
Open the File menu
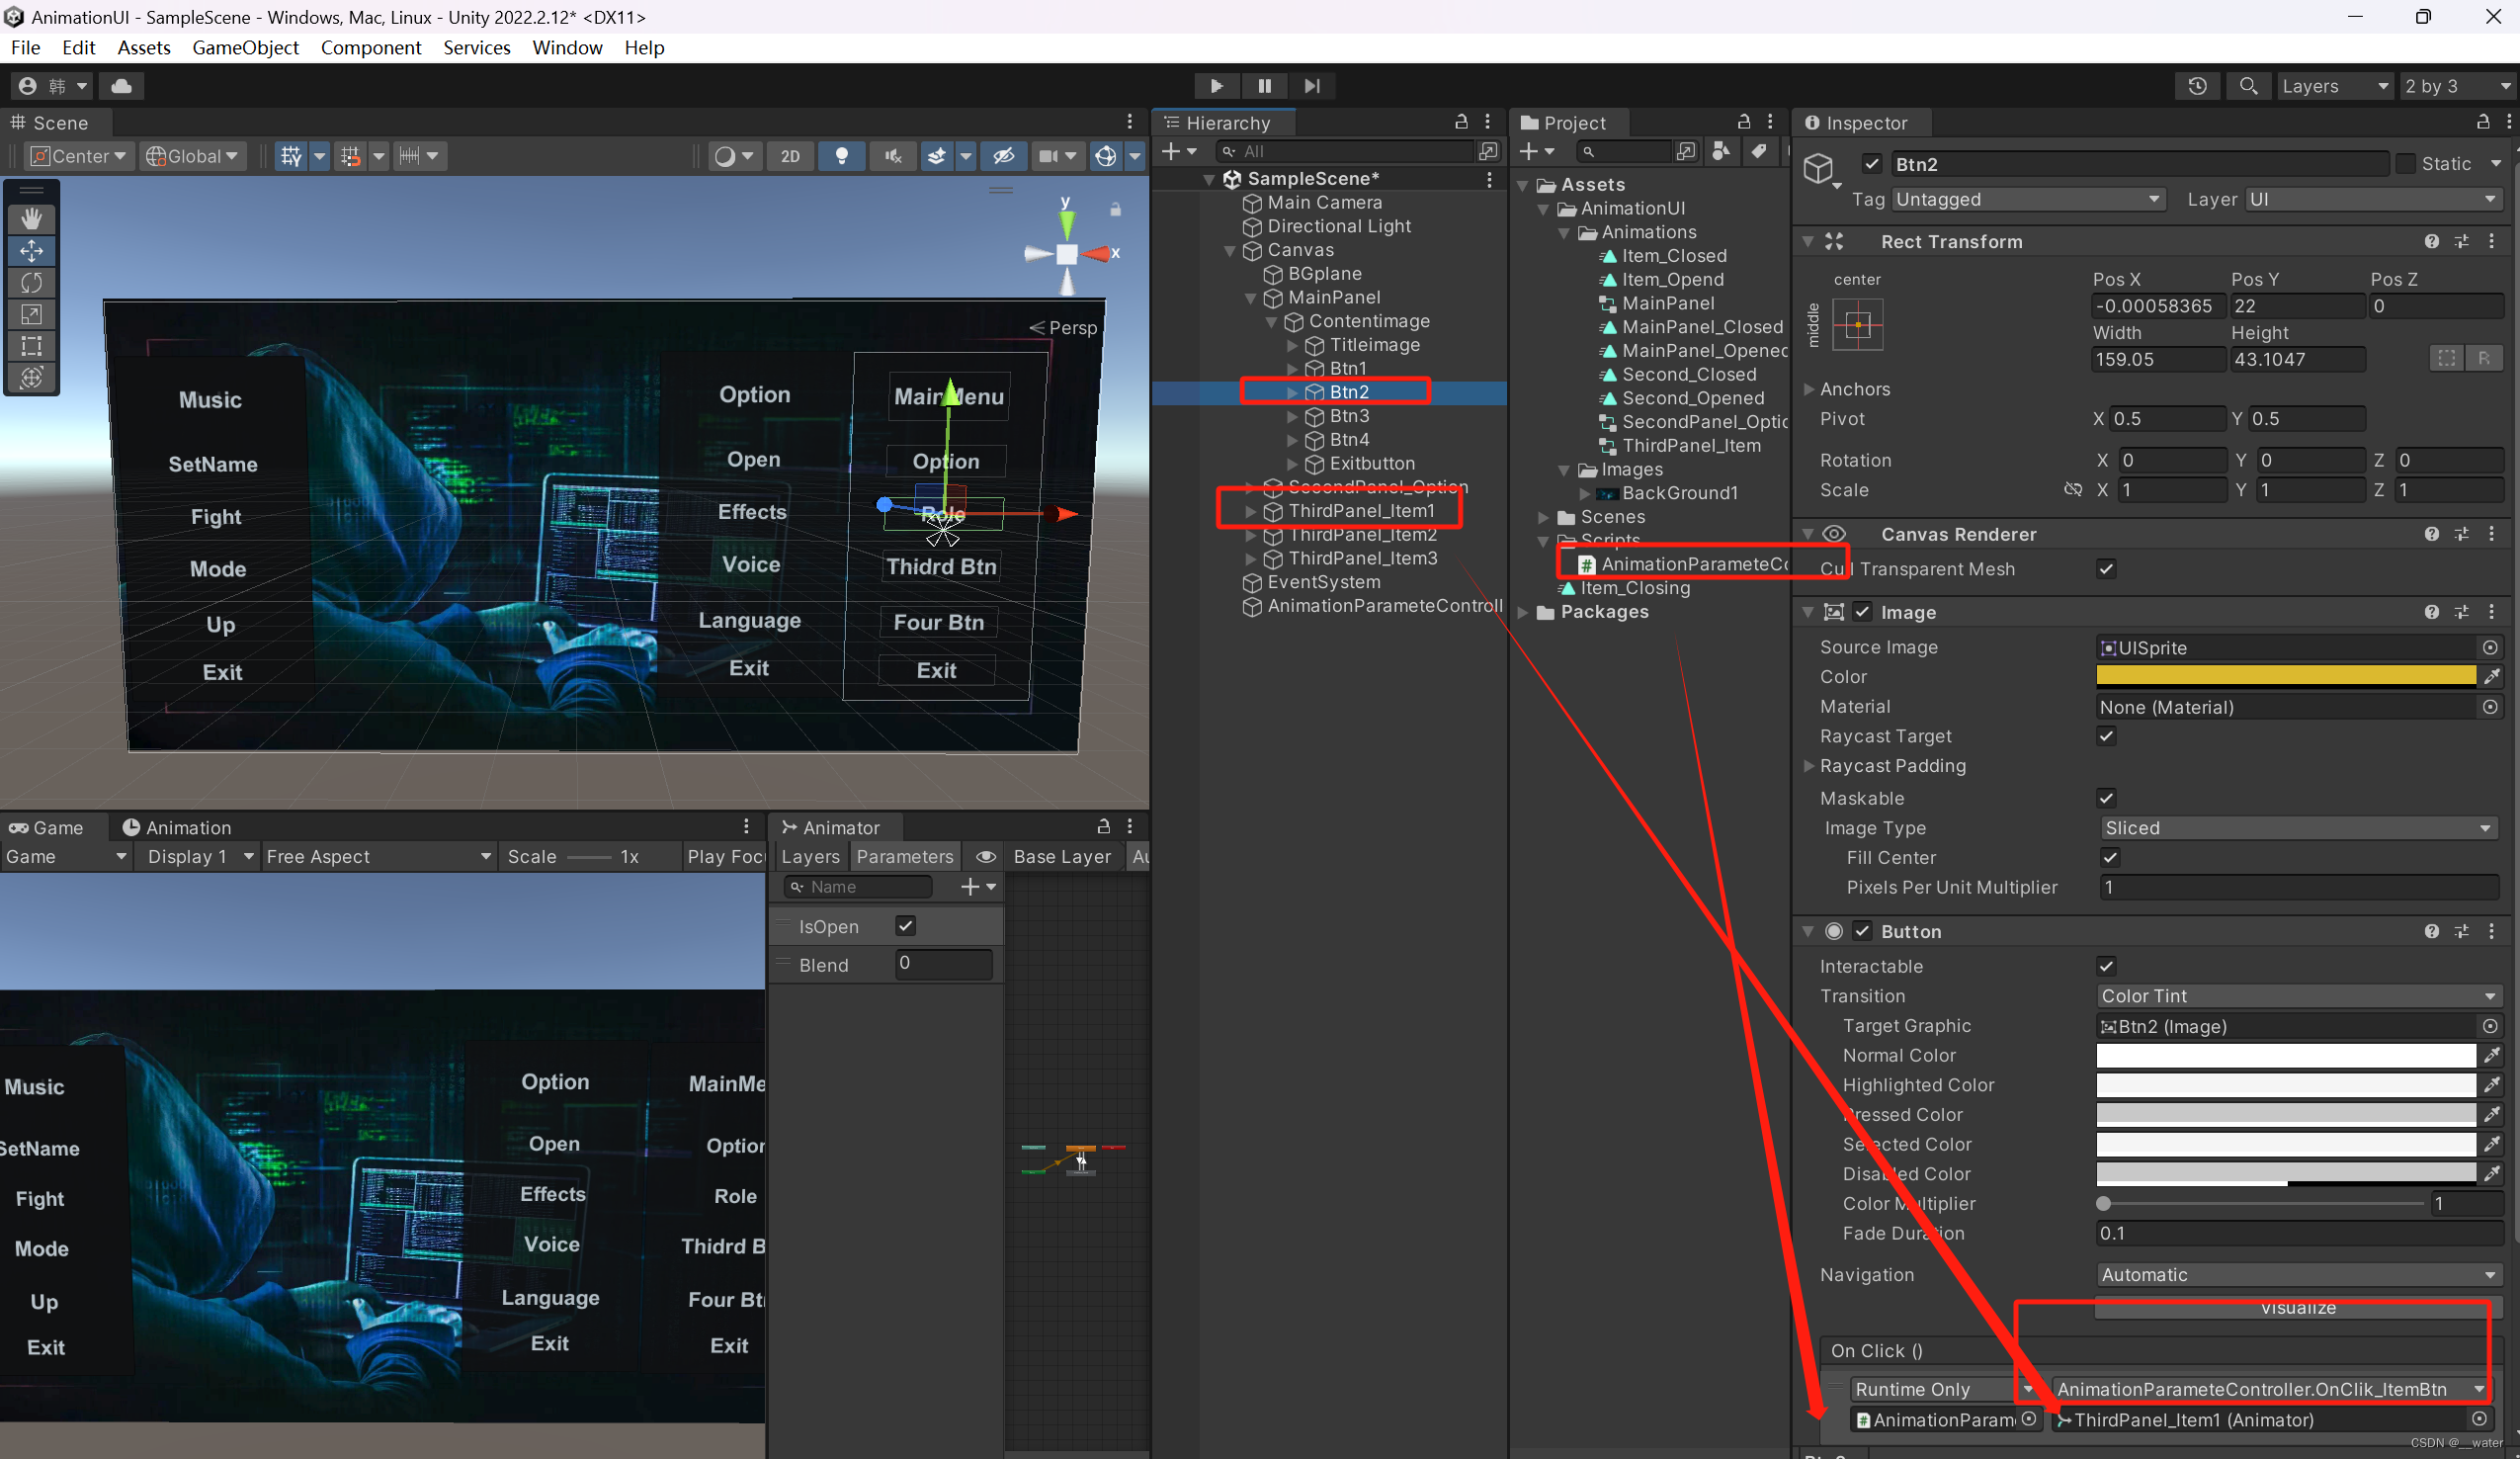pos(25,48)
